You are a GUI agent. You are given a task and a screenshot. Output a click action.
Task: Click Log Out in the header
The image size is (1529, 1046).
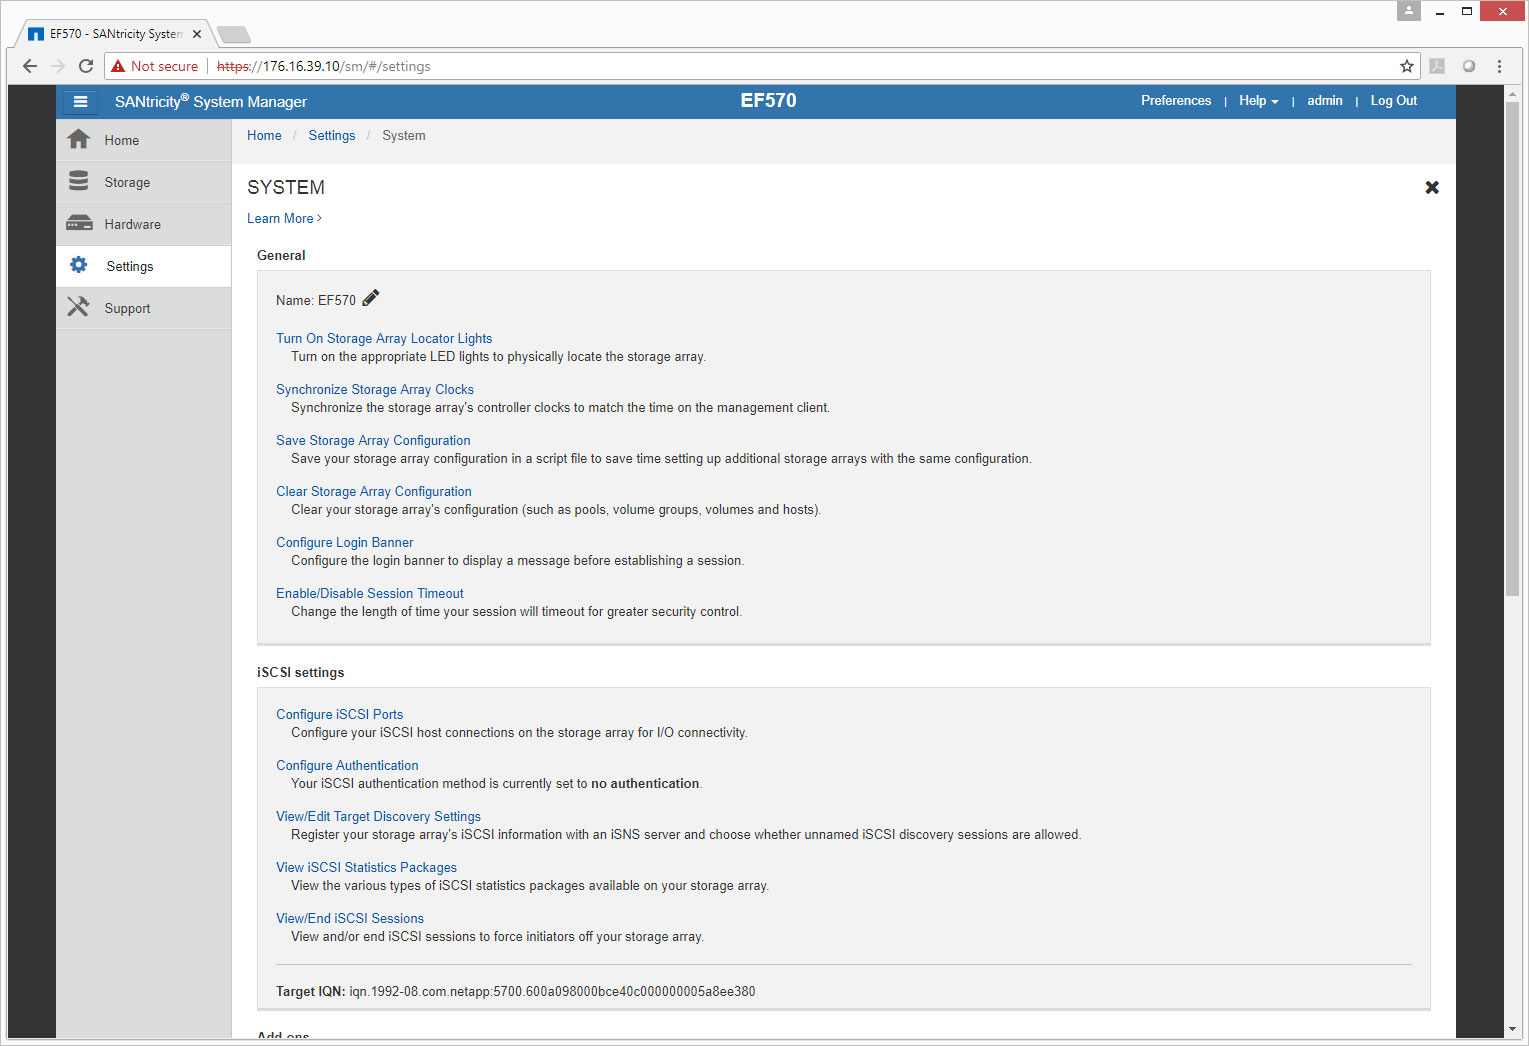[1393, 101]
